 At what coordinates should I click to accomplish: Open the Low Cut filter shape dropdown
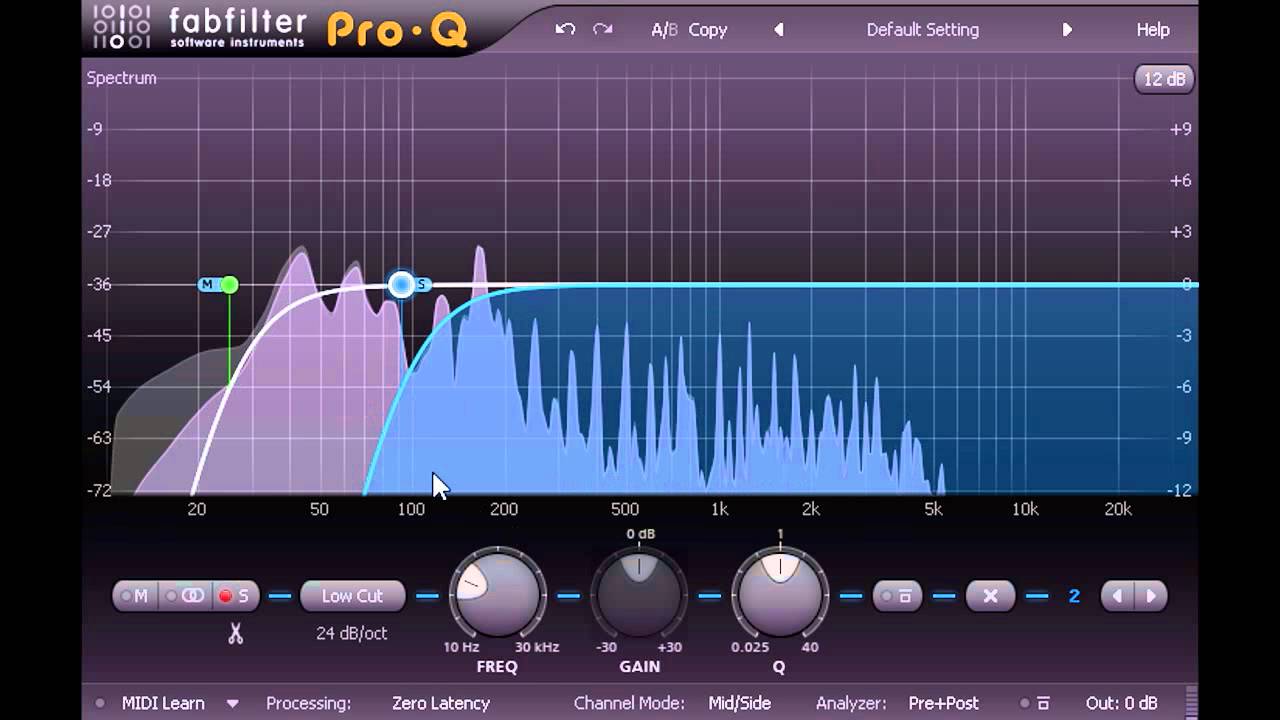point(352,595)
